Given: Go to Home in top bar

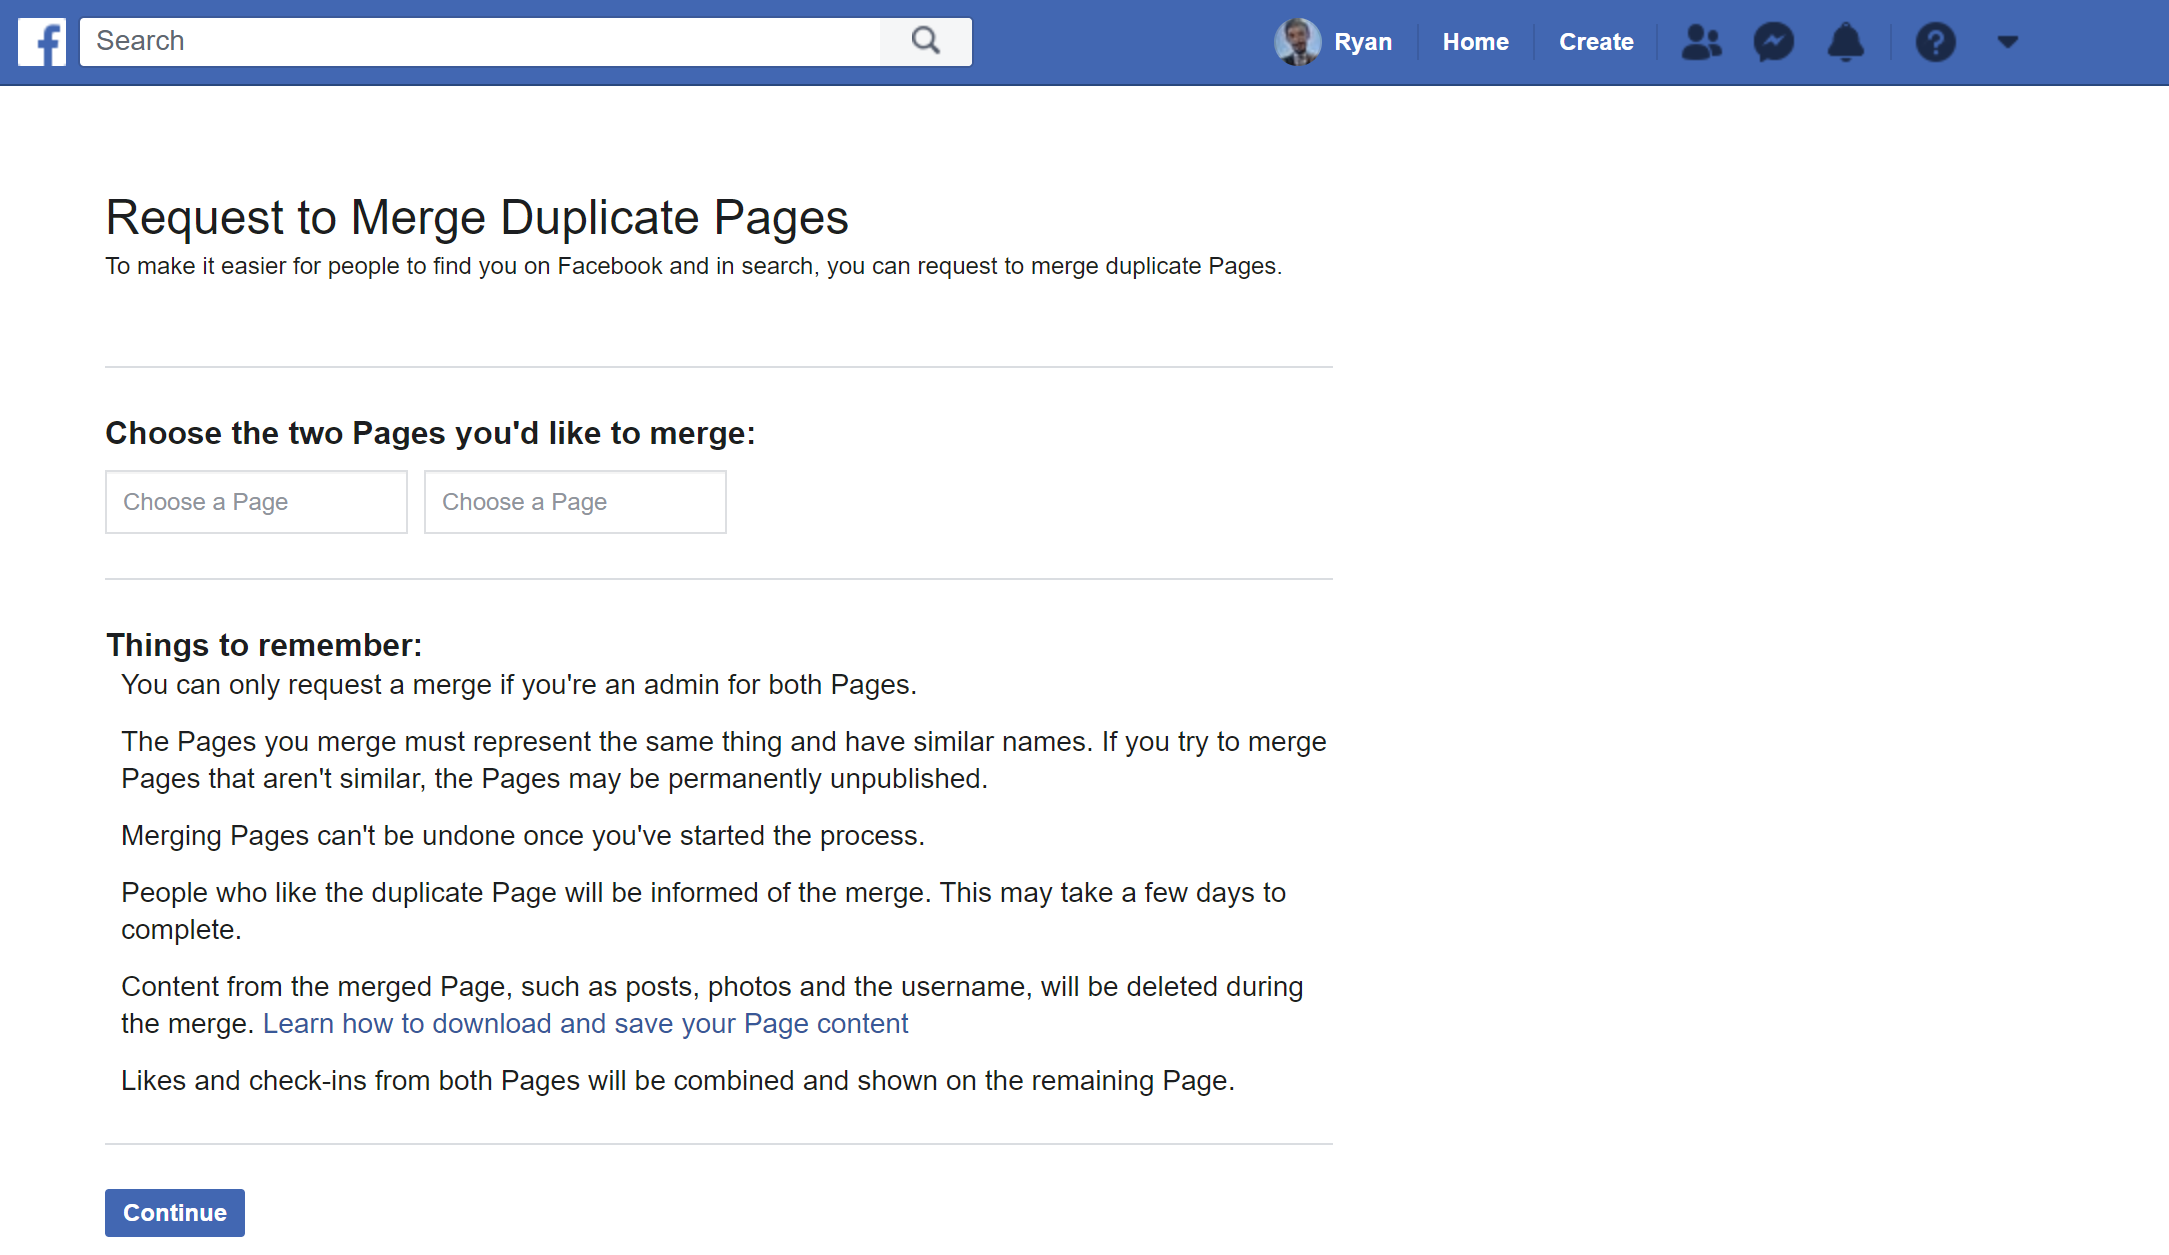Looking at the screenshot, I should click(1476, 42).
